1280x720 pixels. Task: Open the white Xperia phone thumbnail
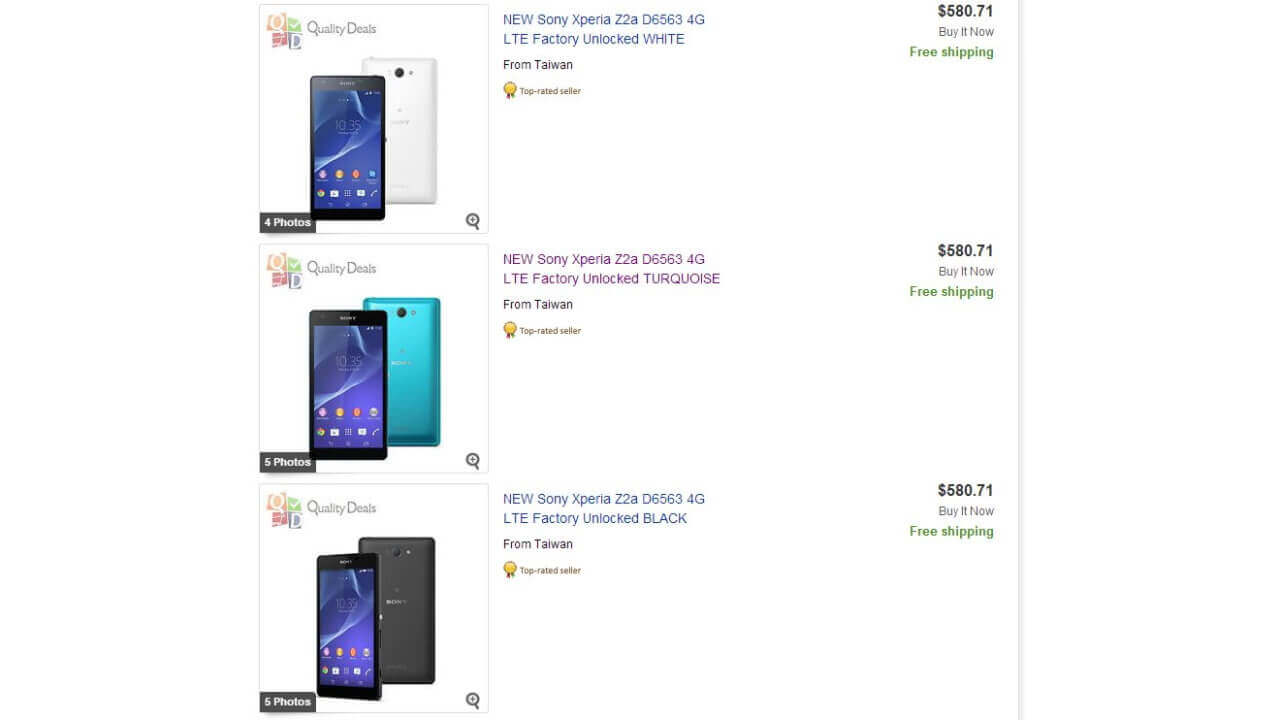(x=374, y=135)
